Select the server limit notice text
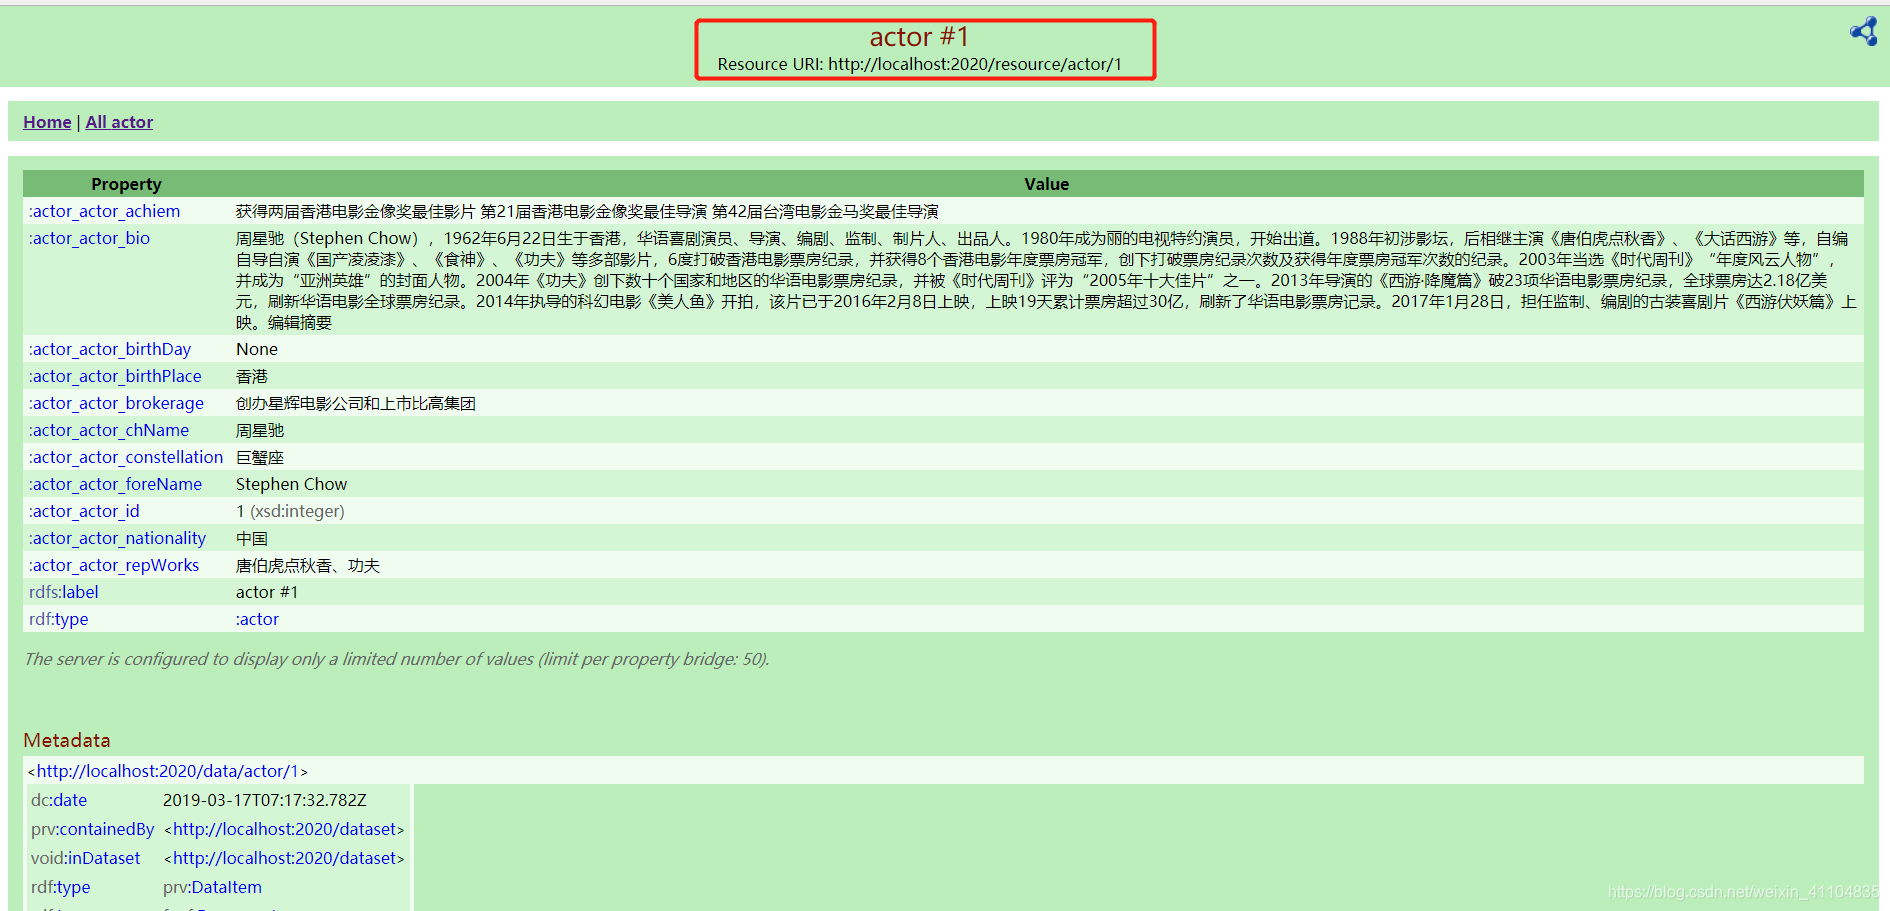 (x=397, y=659)
